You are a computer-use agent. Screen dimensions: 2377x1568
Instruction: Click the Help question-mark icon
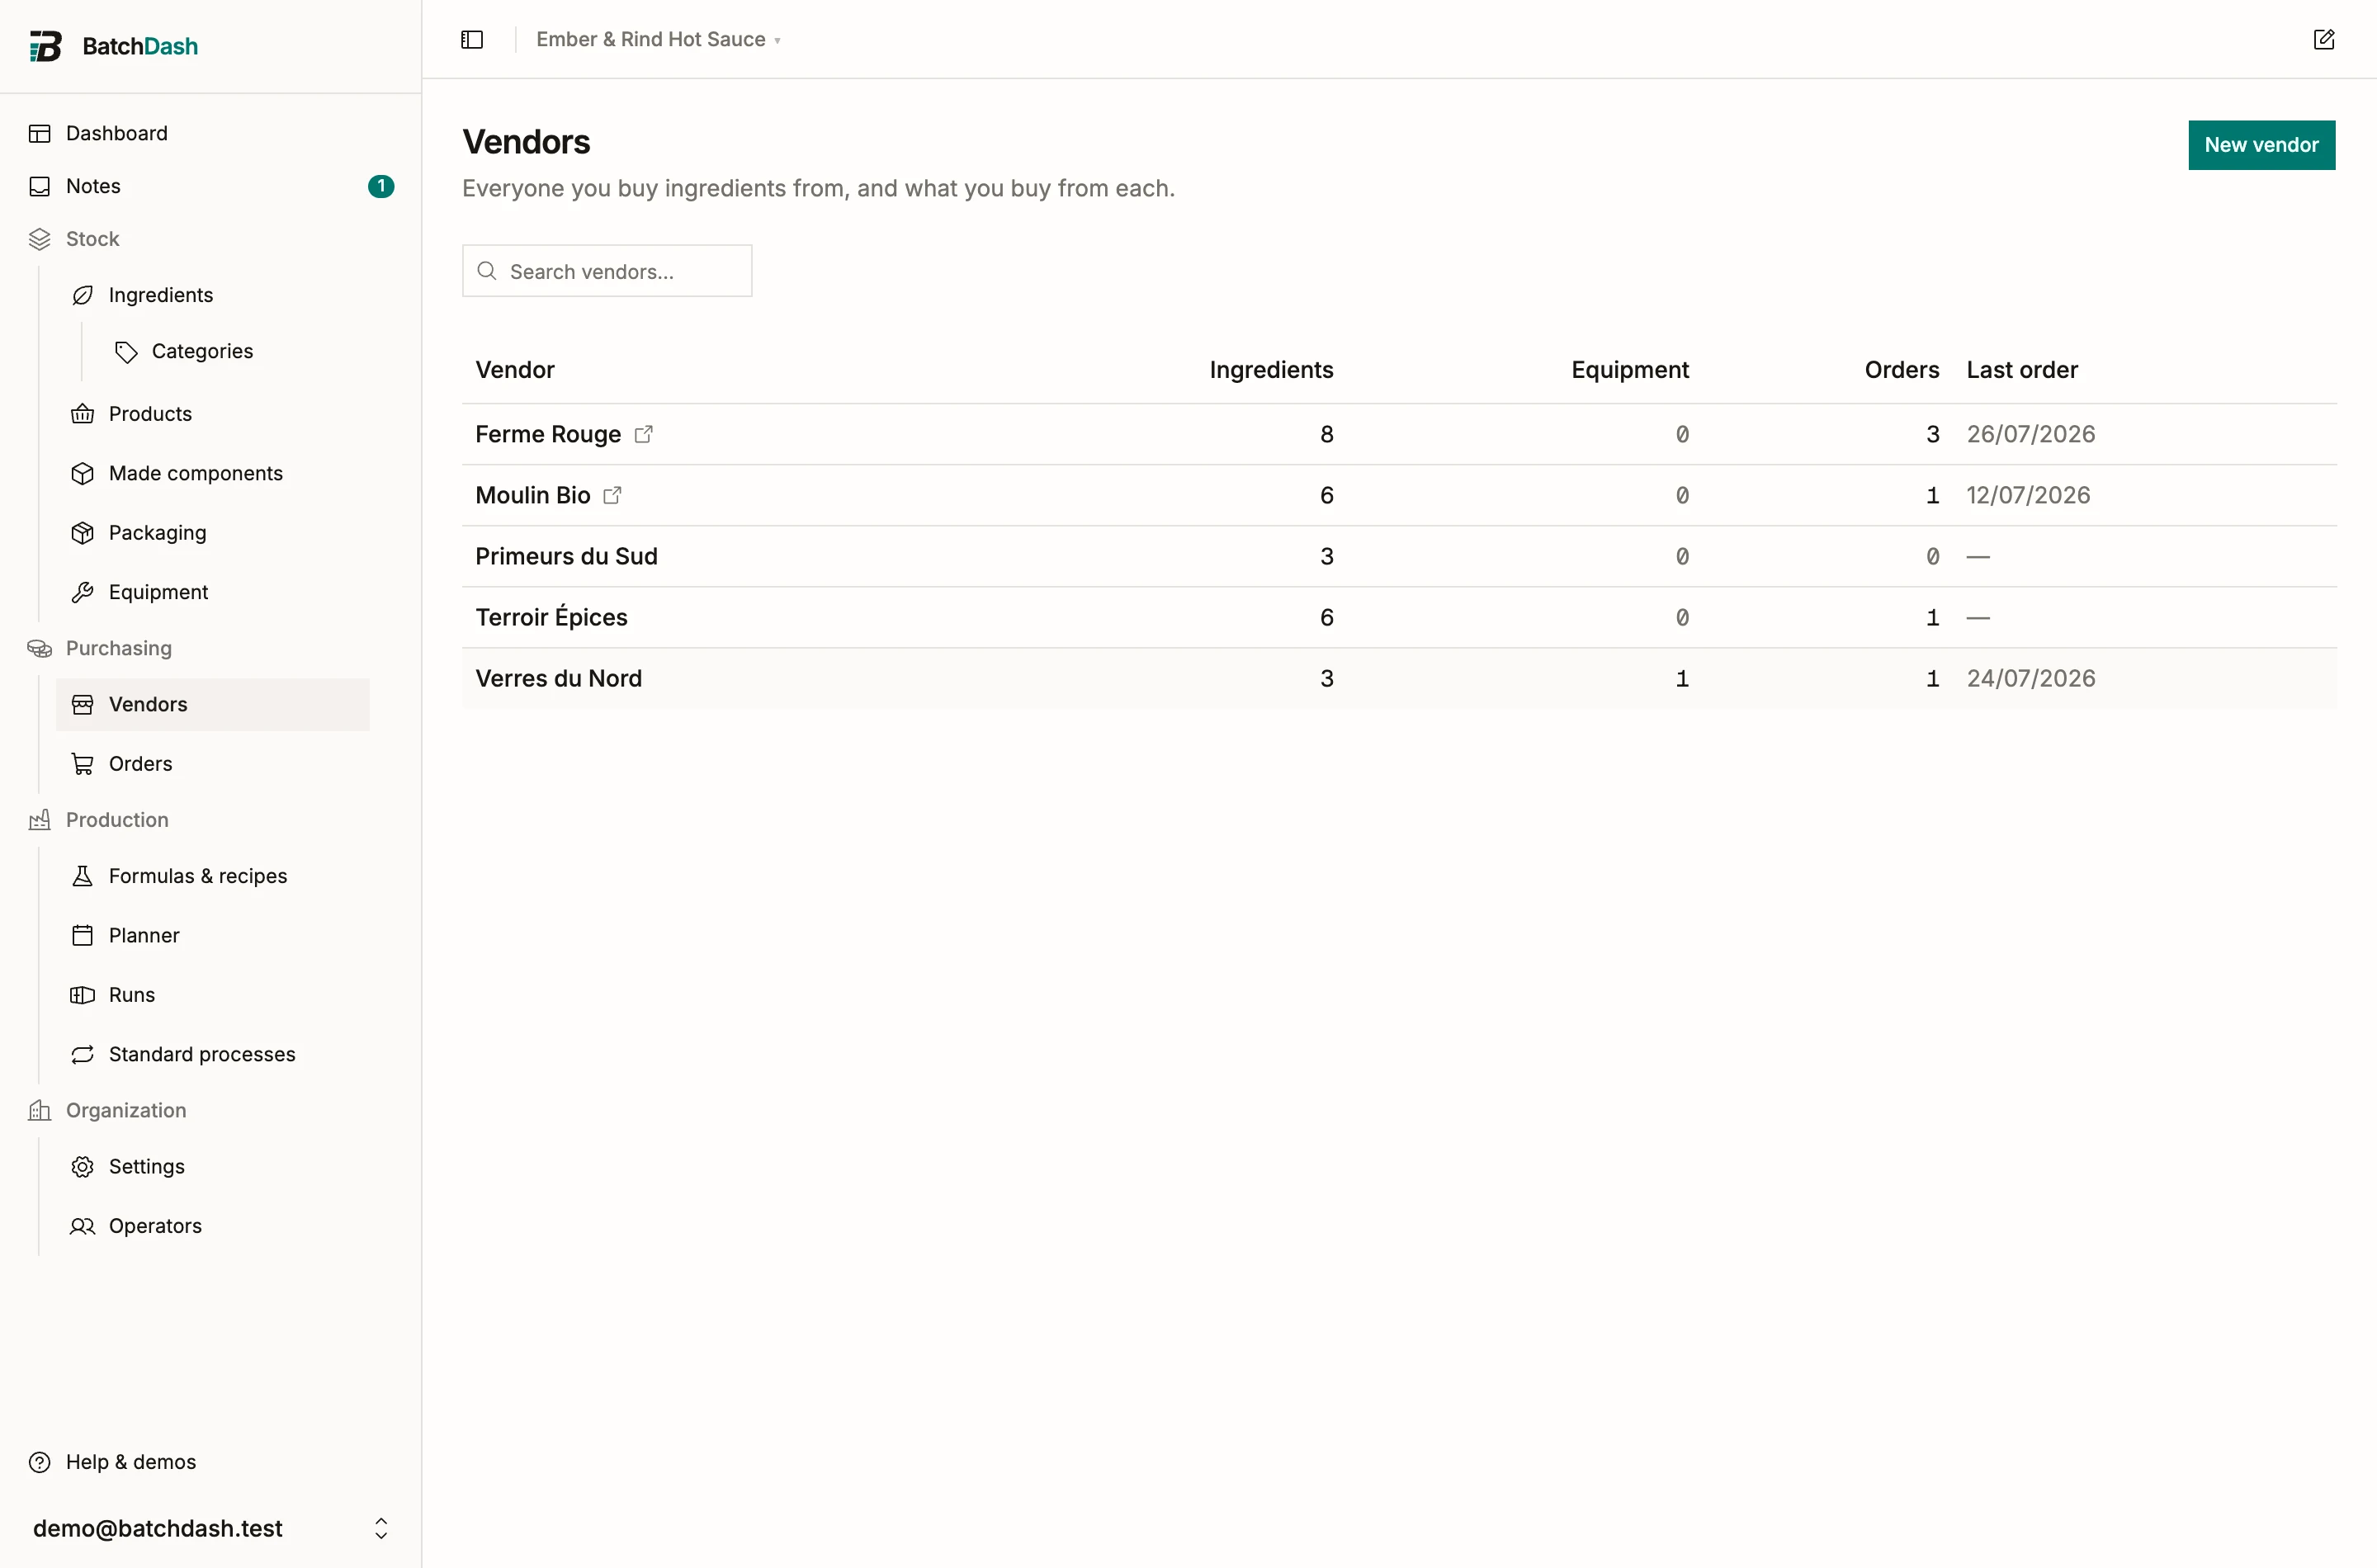click(x=40, y=1463)
